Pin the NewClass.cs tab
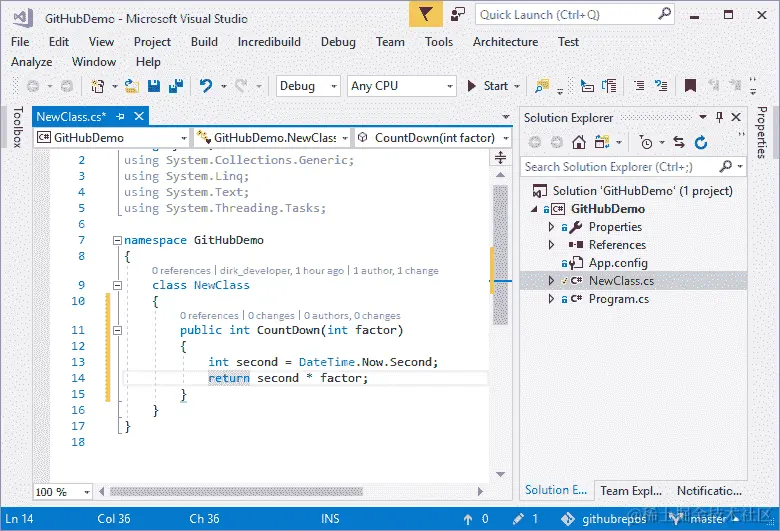 (120, 116)
